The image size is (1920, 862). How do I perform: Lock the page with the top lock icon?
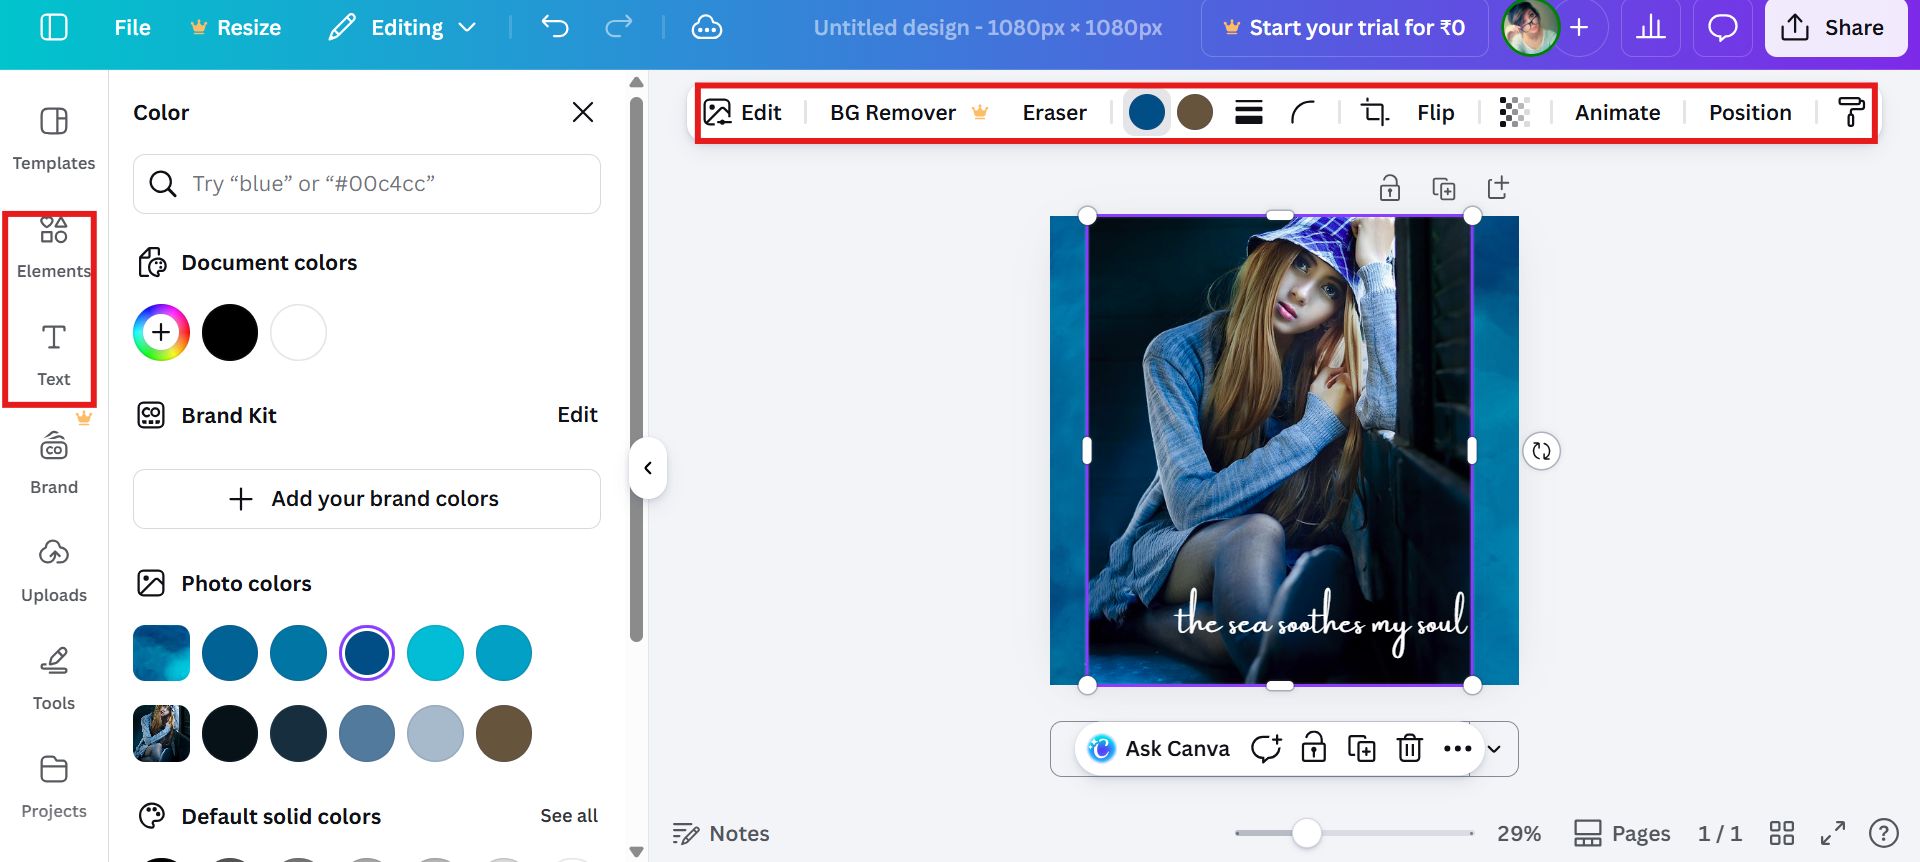click(x=1390, y=188)
